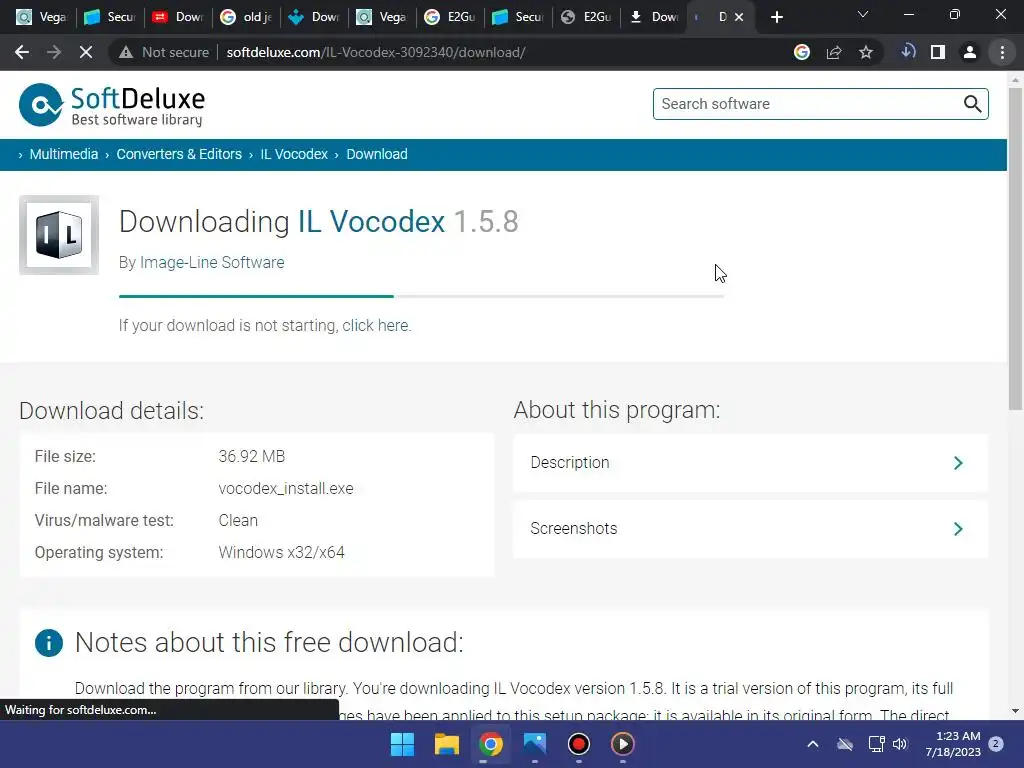
Task: Expand the Description section
Action: coord(750,463)
